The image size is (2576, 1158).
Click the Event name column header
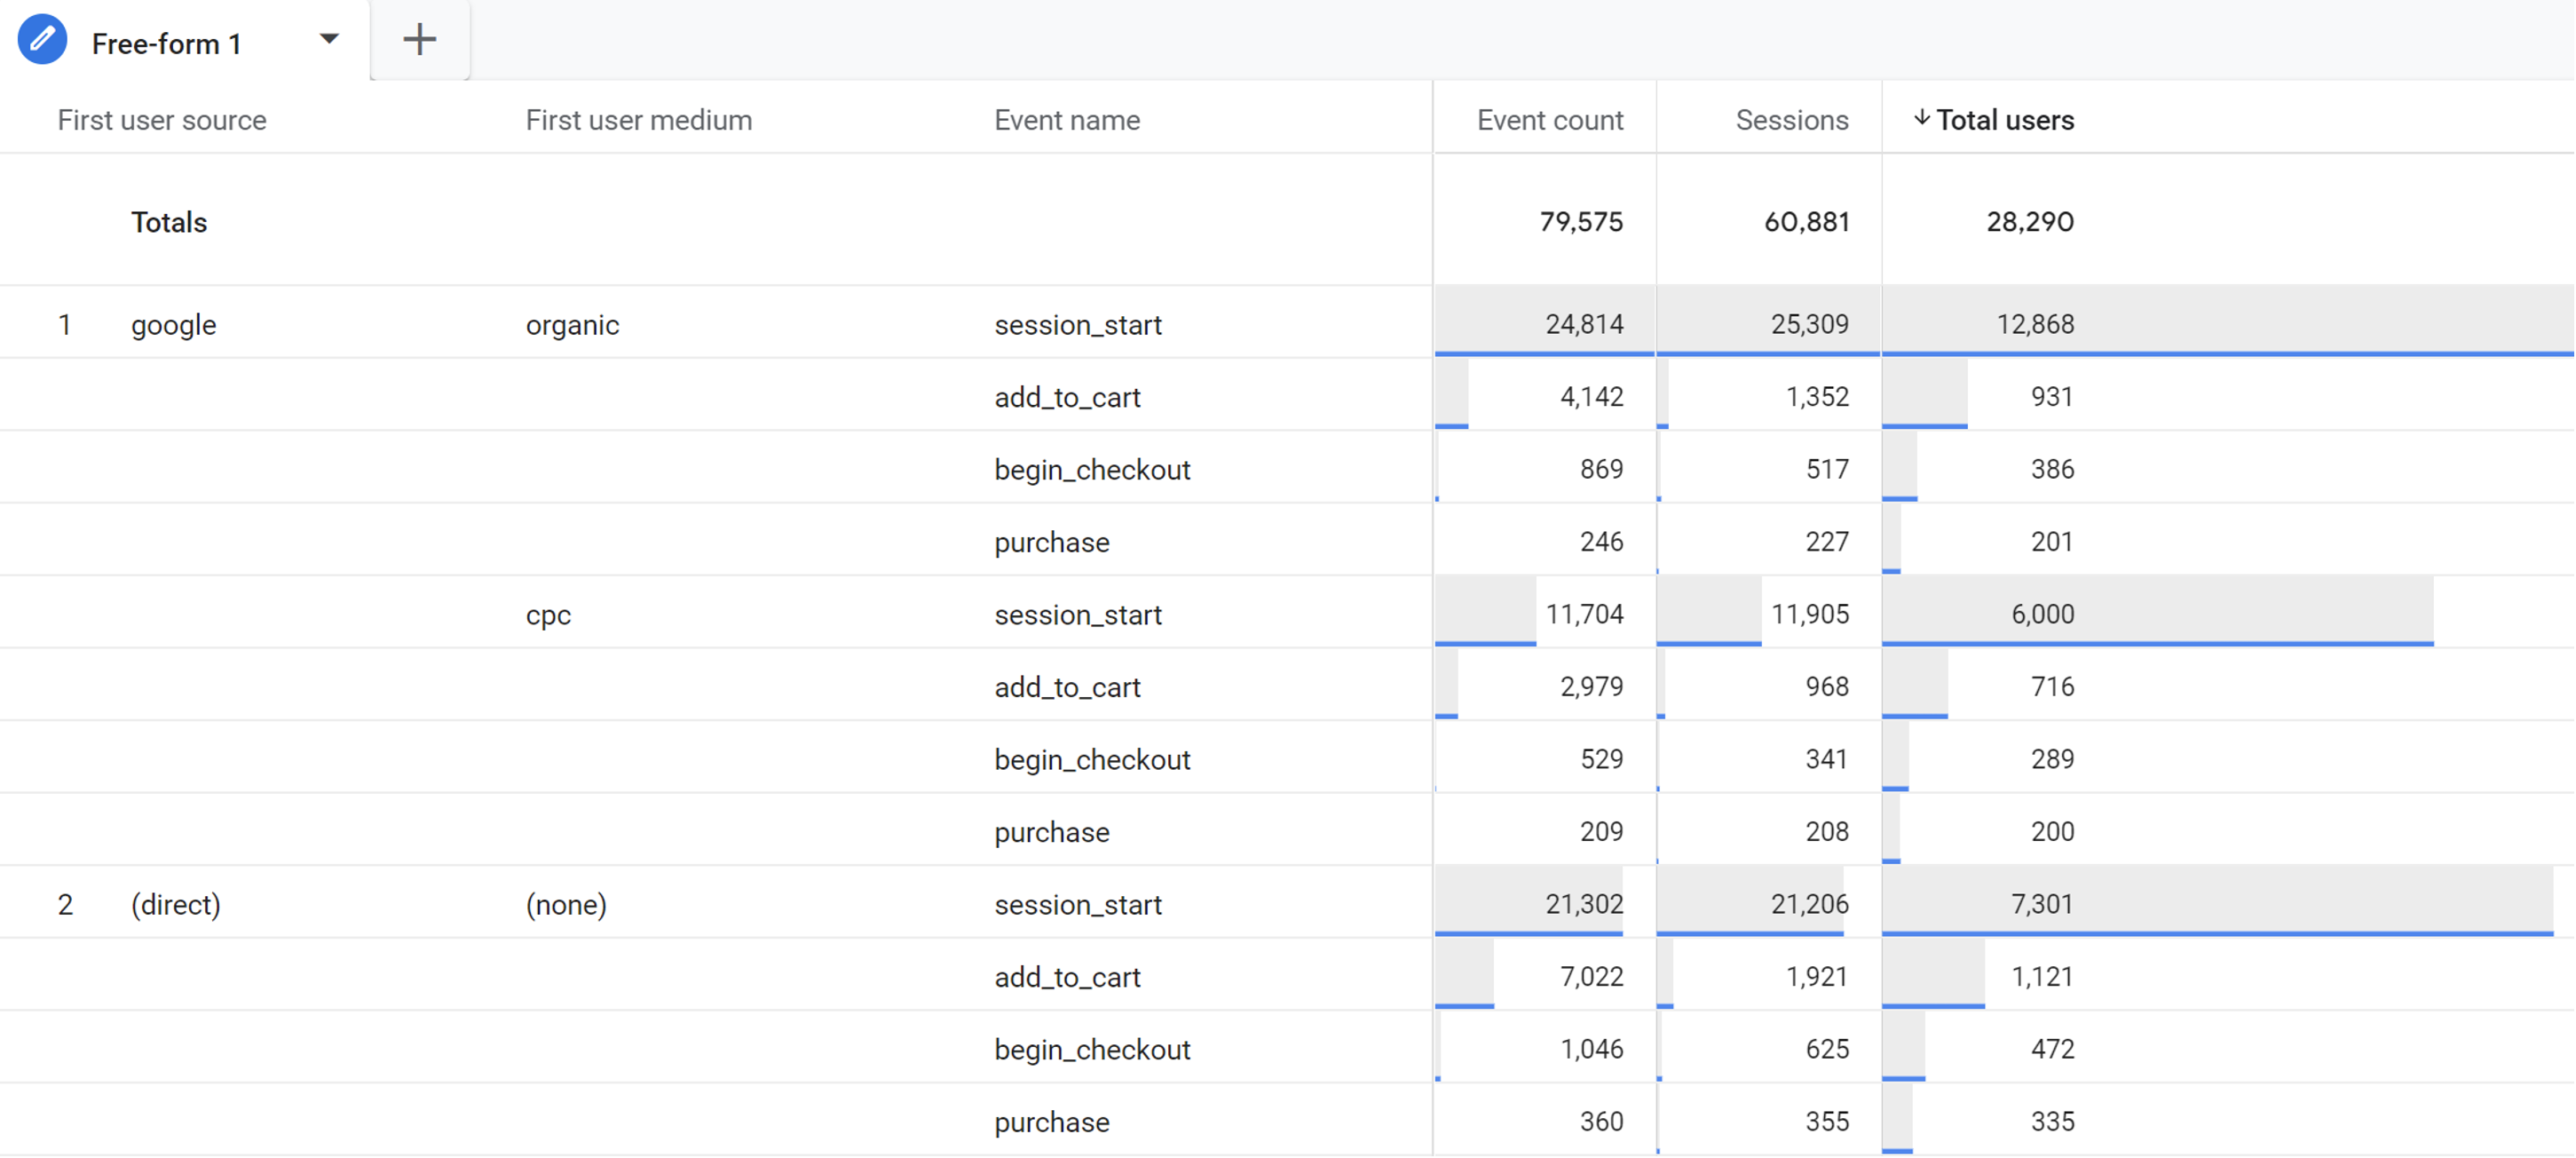pos(1066,119)
